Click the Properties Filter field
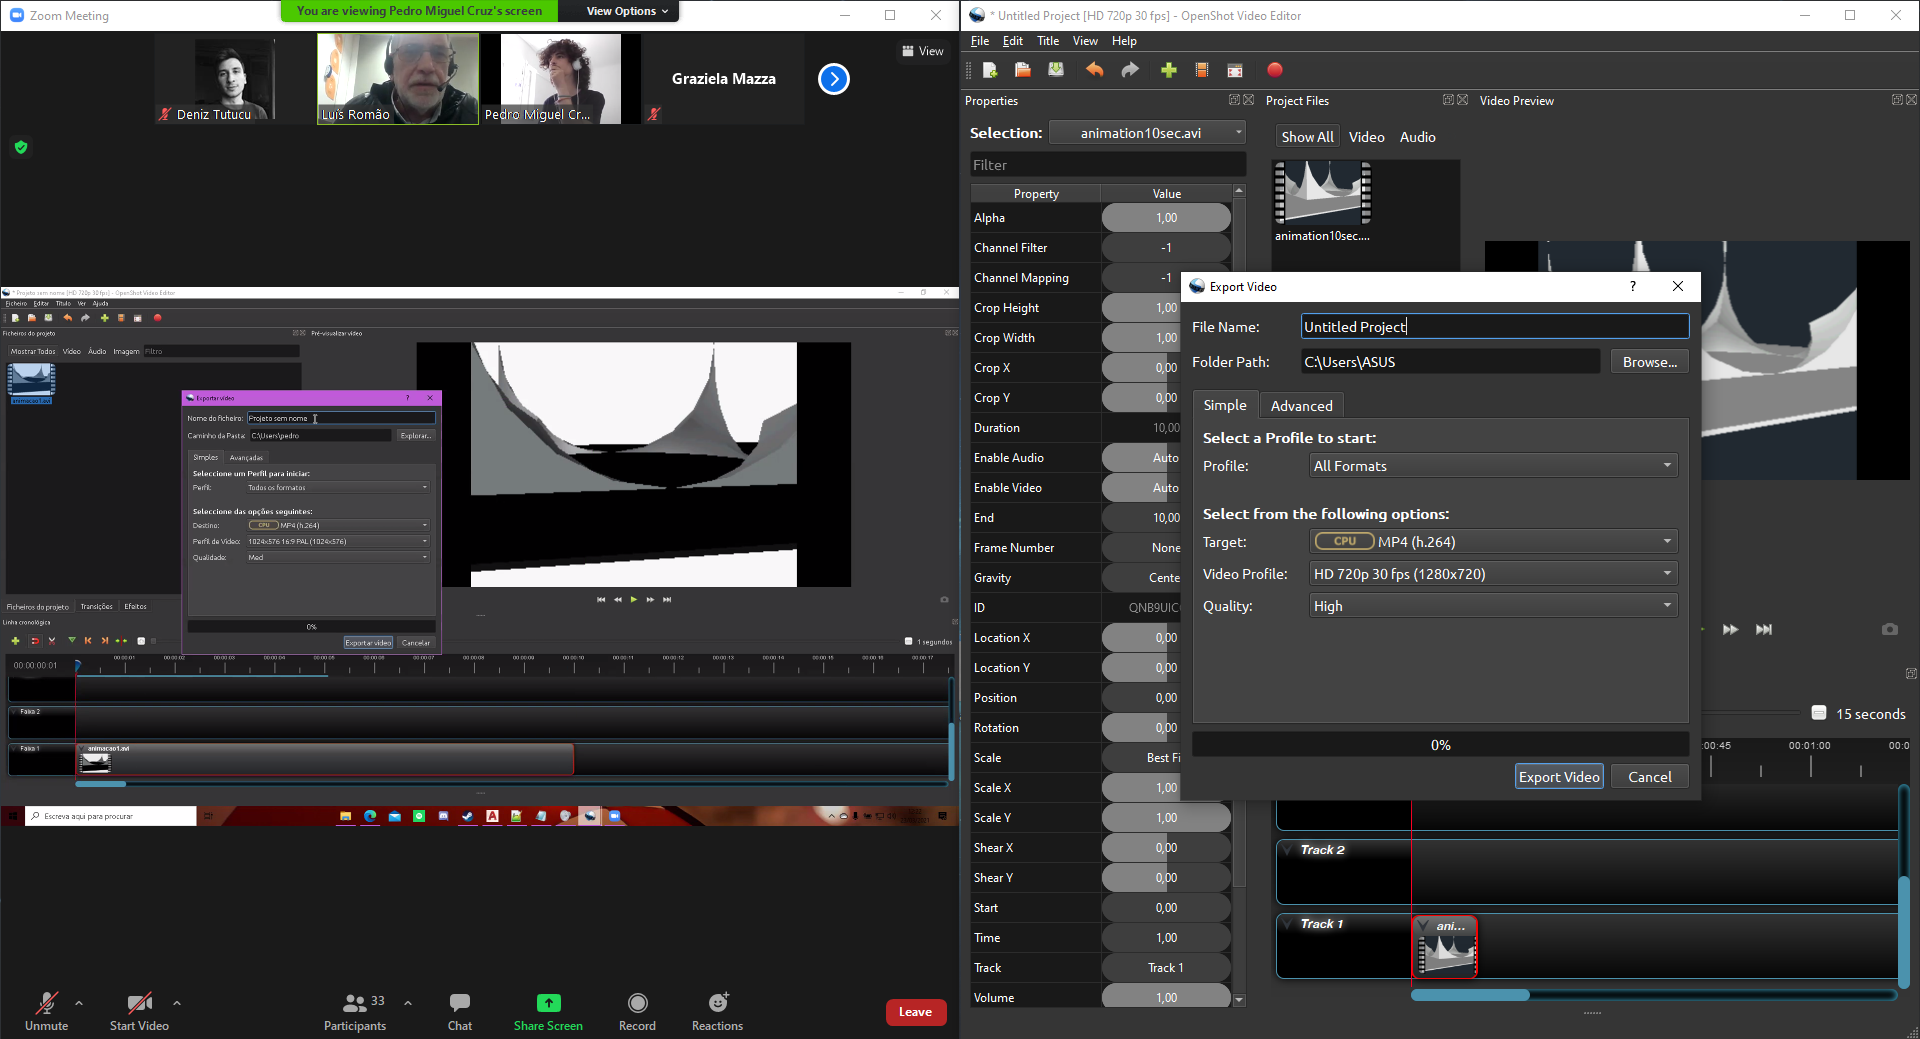 pos(1108,165)
